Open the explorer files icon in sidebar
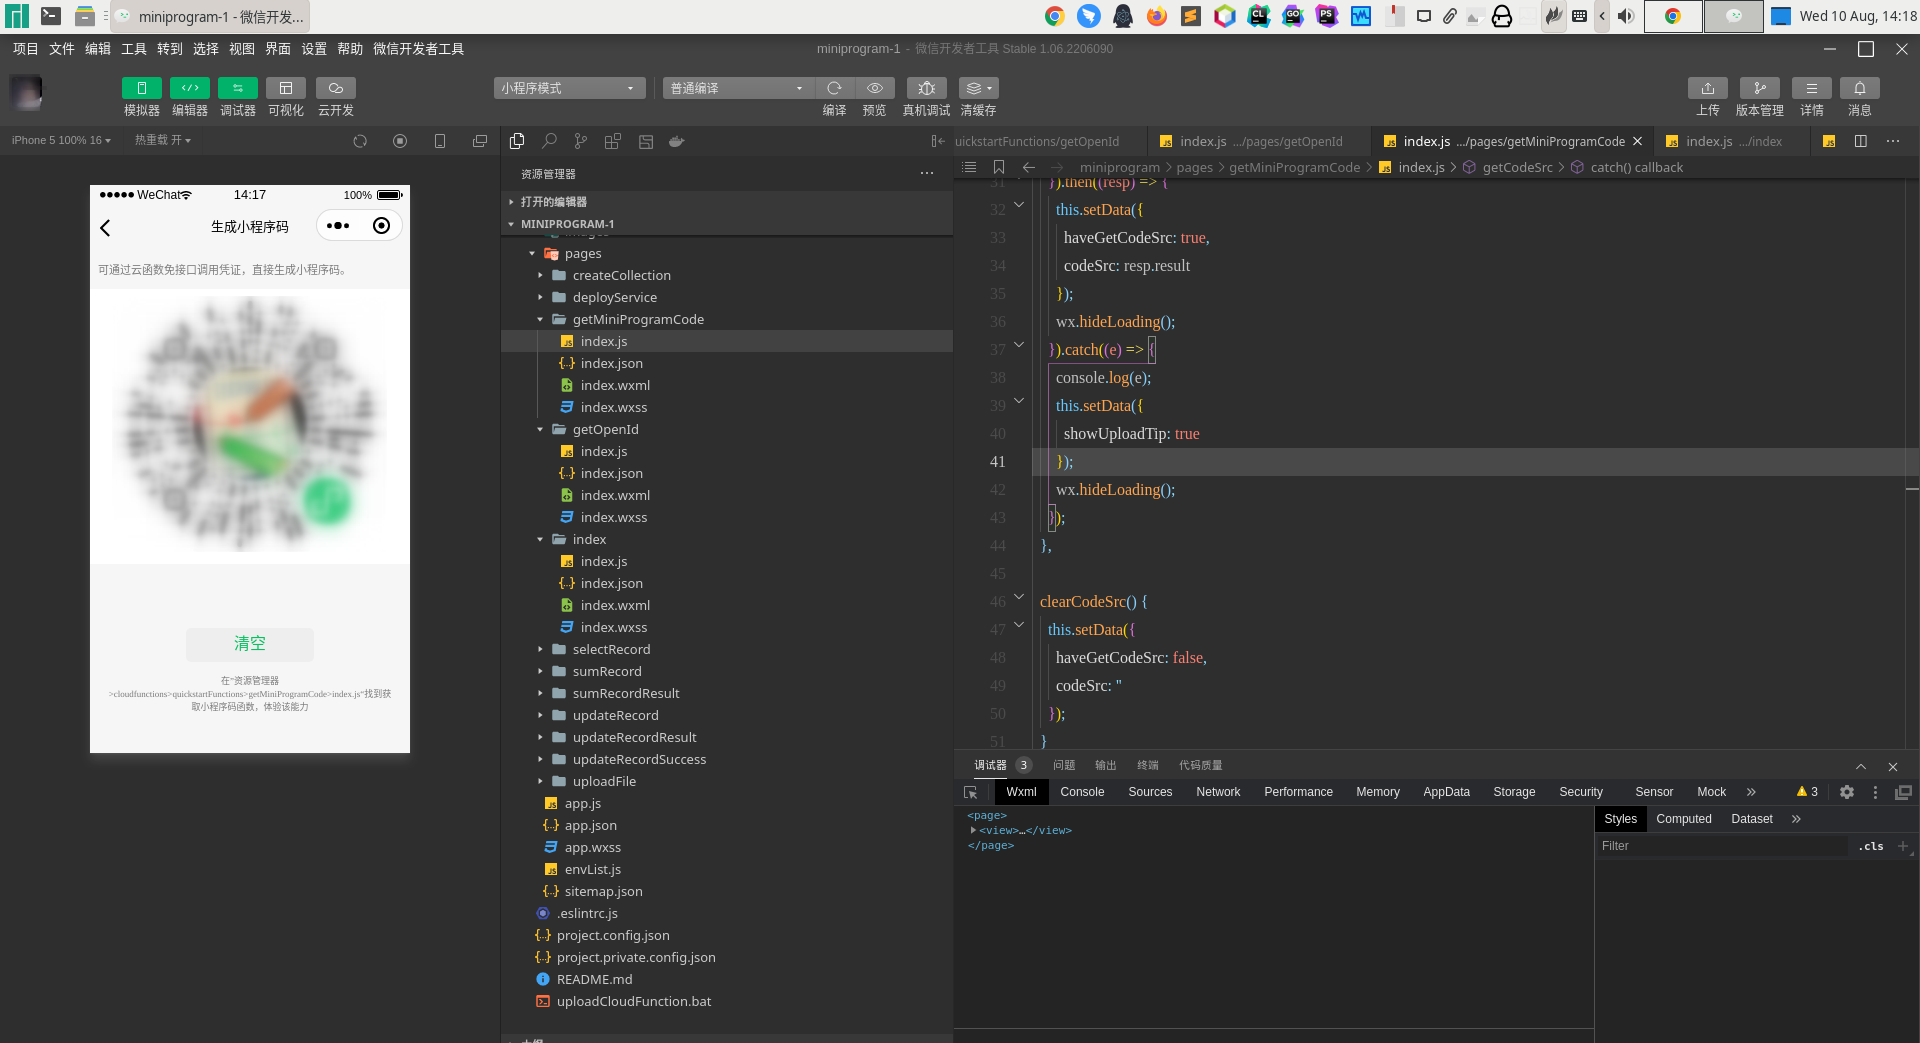Image resolution: width=1920 pixels, height=1043 pixels. pos(517,141)
